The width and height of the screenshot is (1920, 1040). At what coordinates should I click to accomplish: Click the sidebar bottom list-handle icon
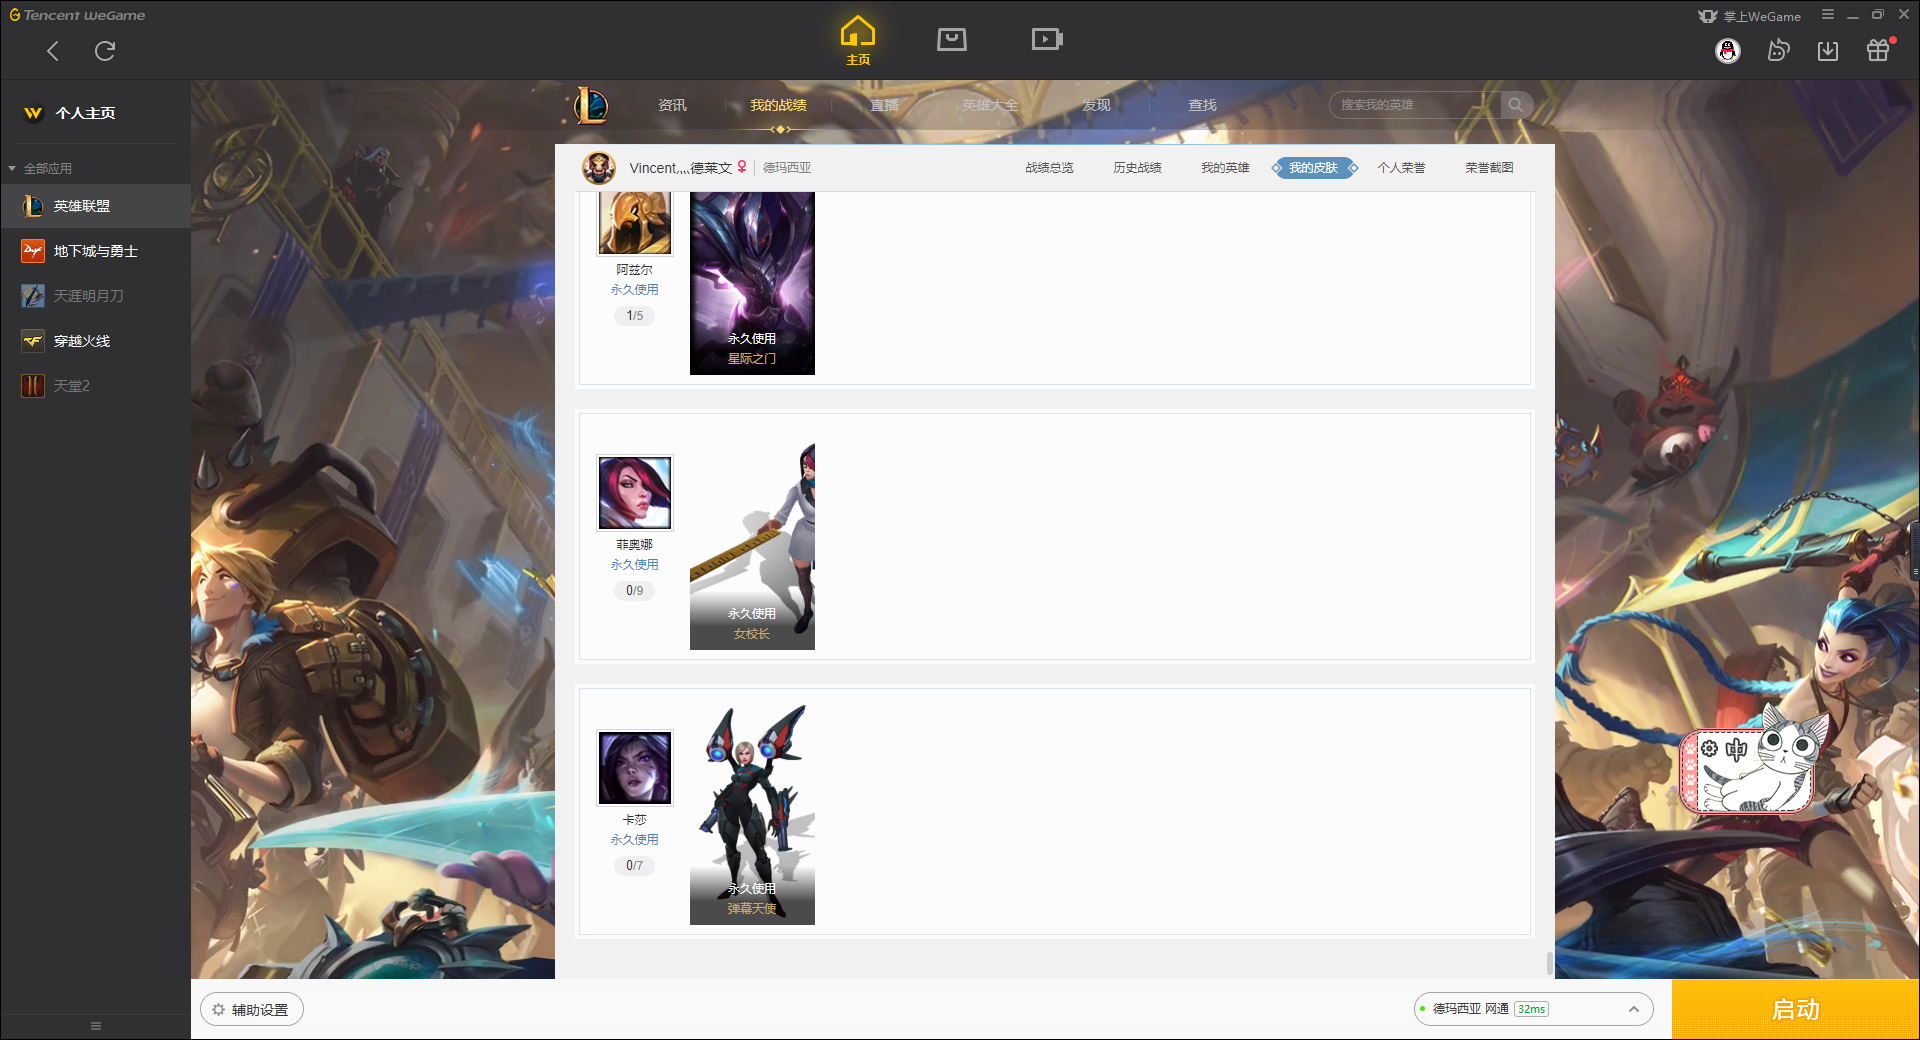coord(96,1026)
